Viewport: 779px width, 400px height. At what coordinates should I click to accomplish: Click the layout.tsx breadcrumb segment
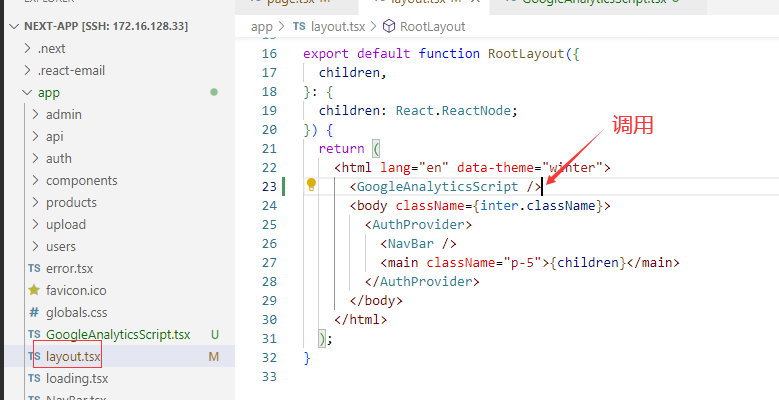(338, 26)
